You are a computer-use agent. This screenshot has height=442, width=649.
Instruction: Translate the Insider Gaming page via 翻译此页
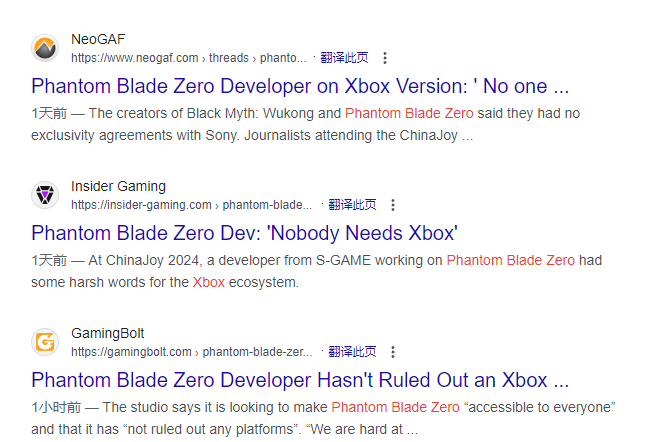click(352, 204)
